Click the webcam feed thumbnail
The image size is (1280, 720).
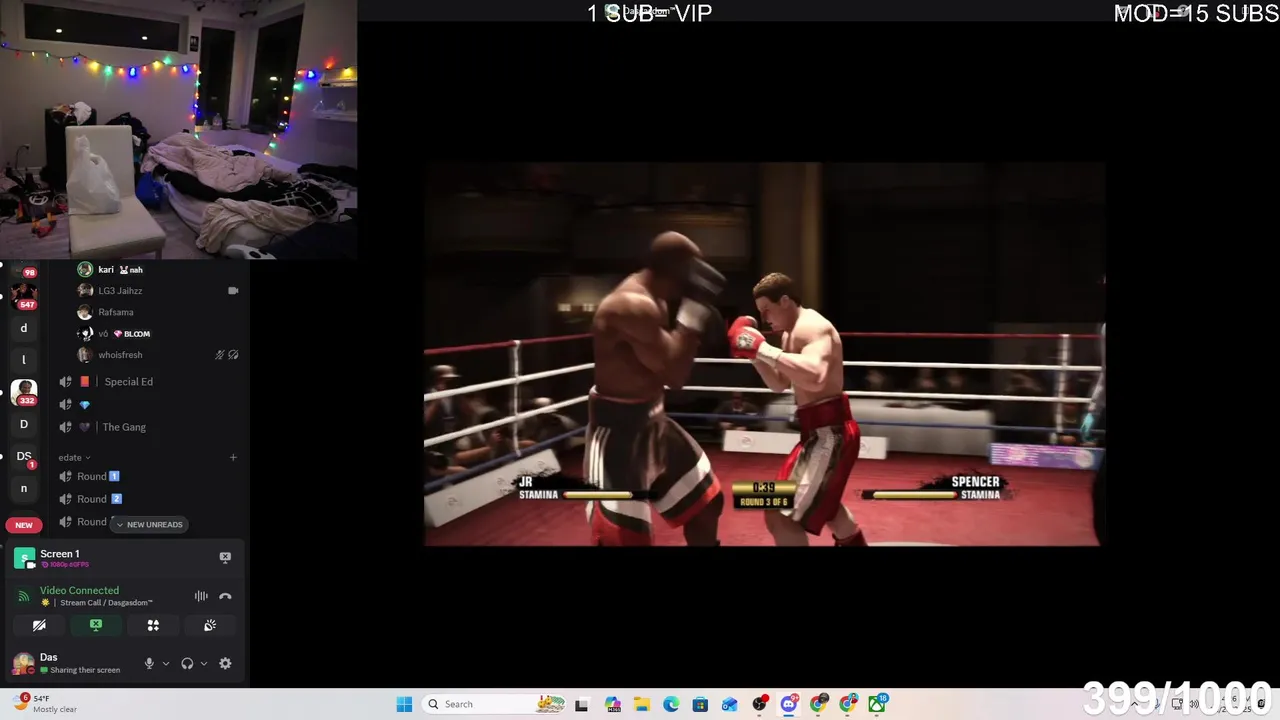tap(178, 129)
